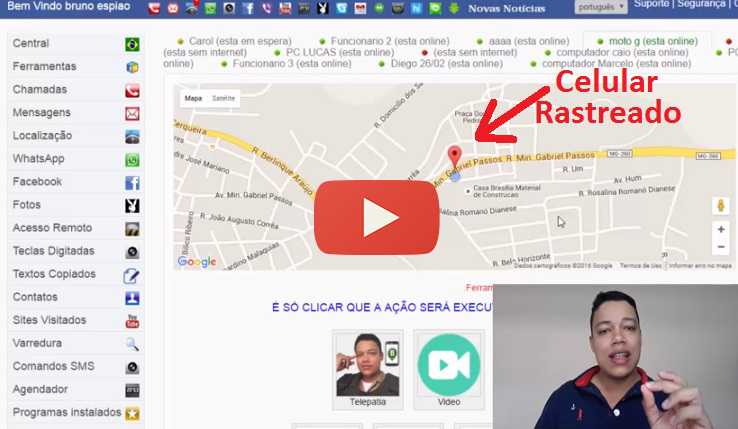
Task: Select device moto g (esta online)
Action: click(652, 41)
